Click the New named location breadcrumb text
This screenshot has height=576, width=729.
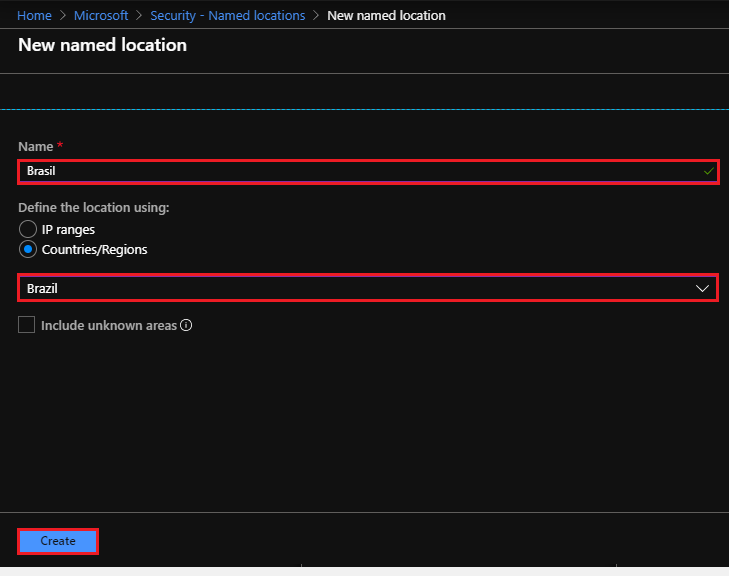(386, 15)
